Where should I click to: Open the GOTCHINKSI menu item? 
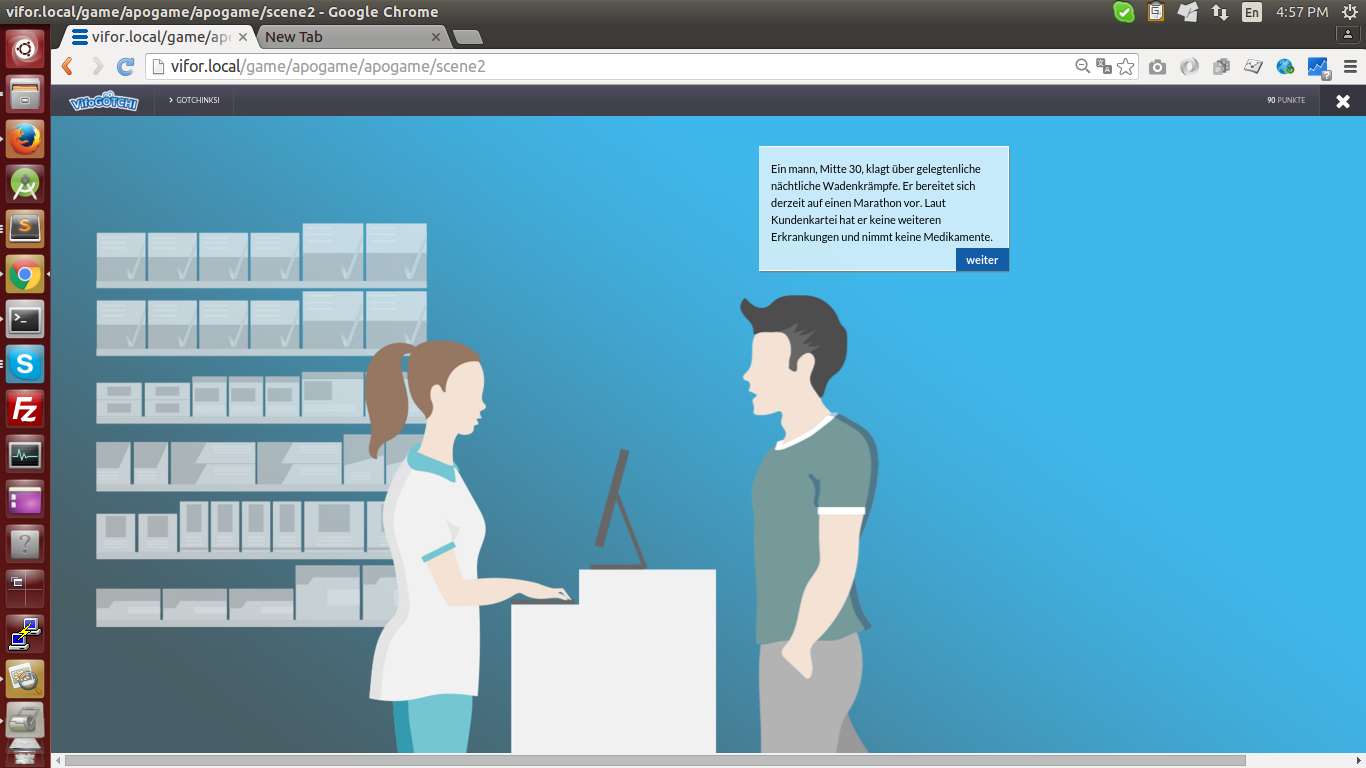(195, 101)
